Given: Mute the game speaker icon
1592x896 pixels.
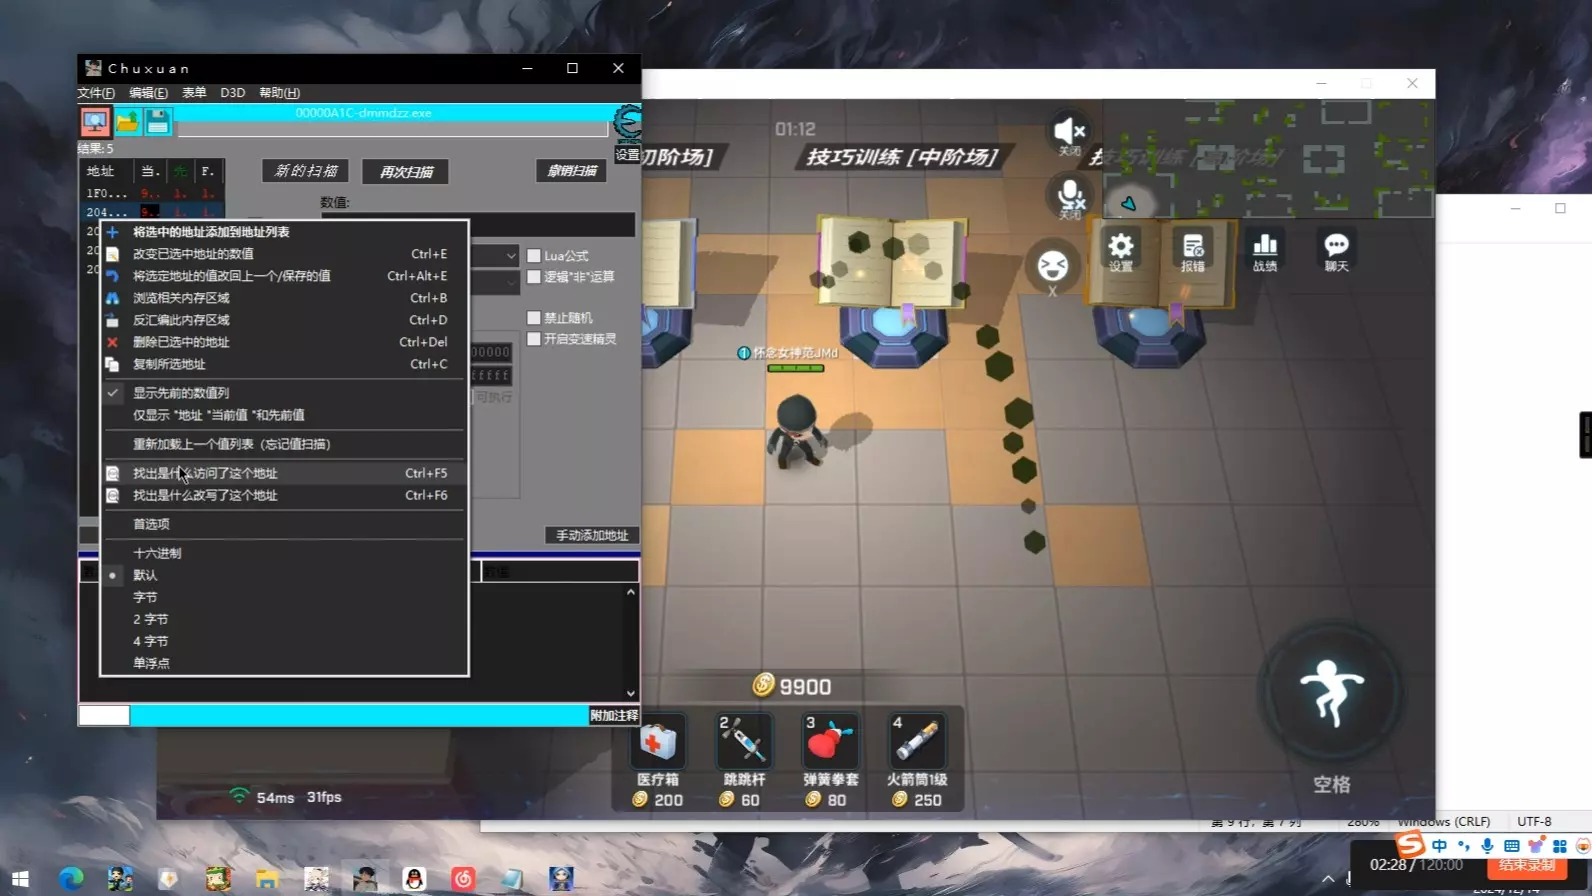Looking at the screenshot, I should (x=1069, y=131).
